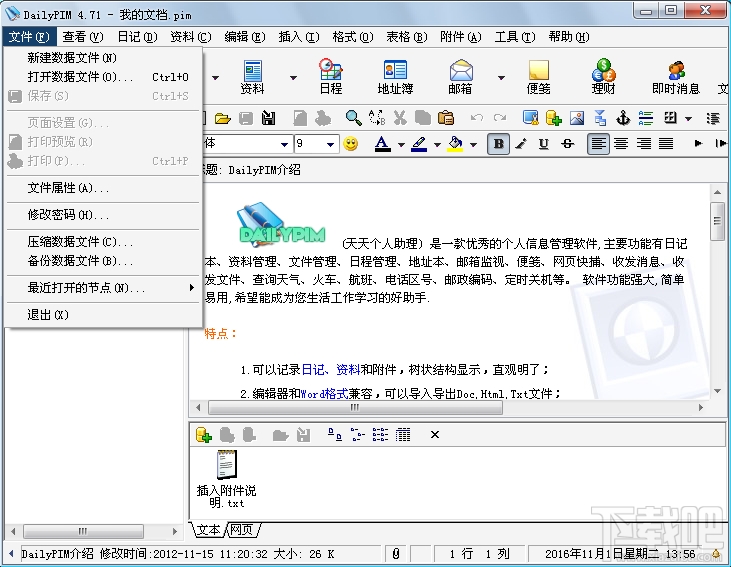Open the 查看 menu
Viewport: 731px width, 567px height.
tap(83, 37)
